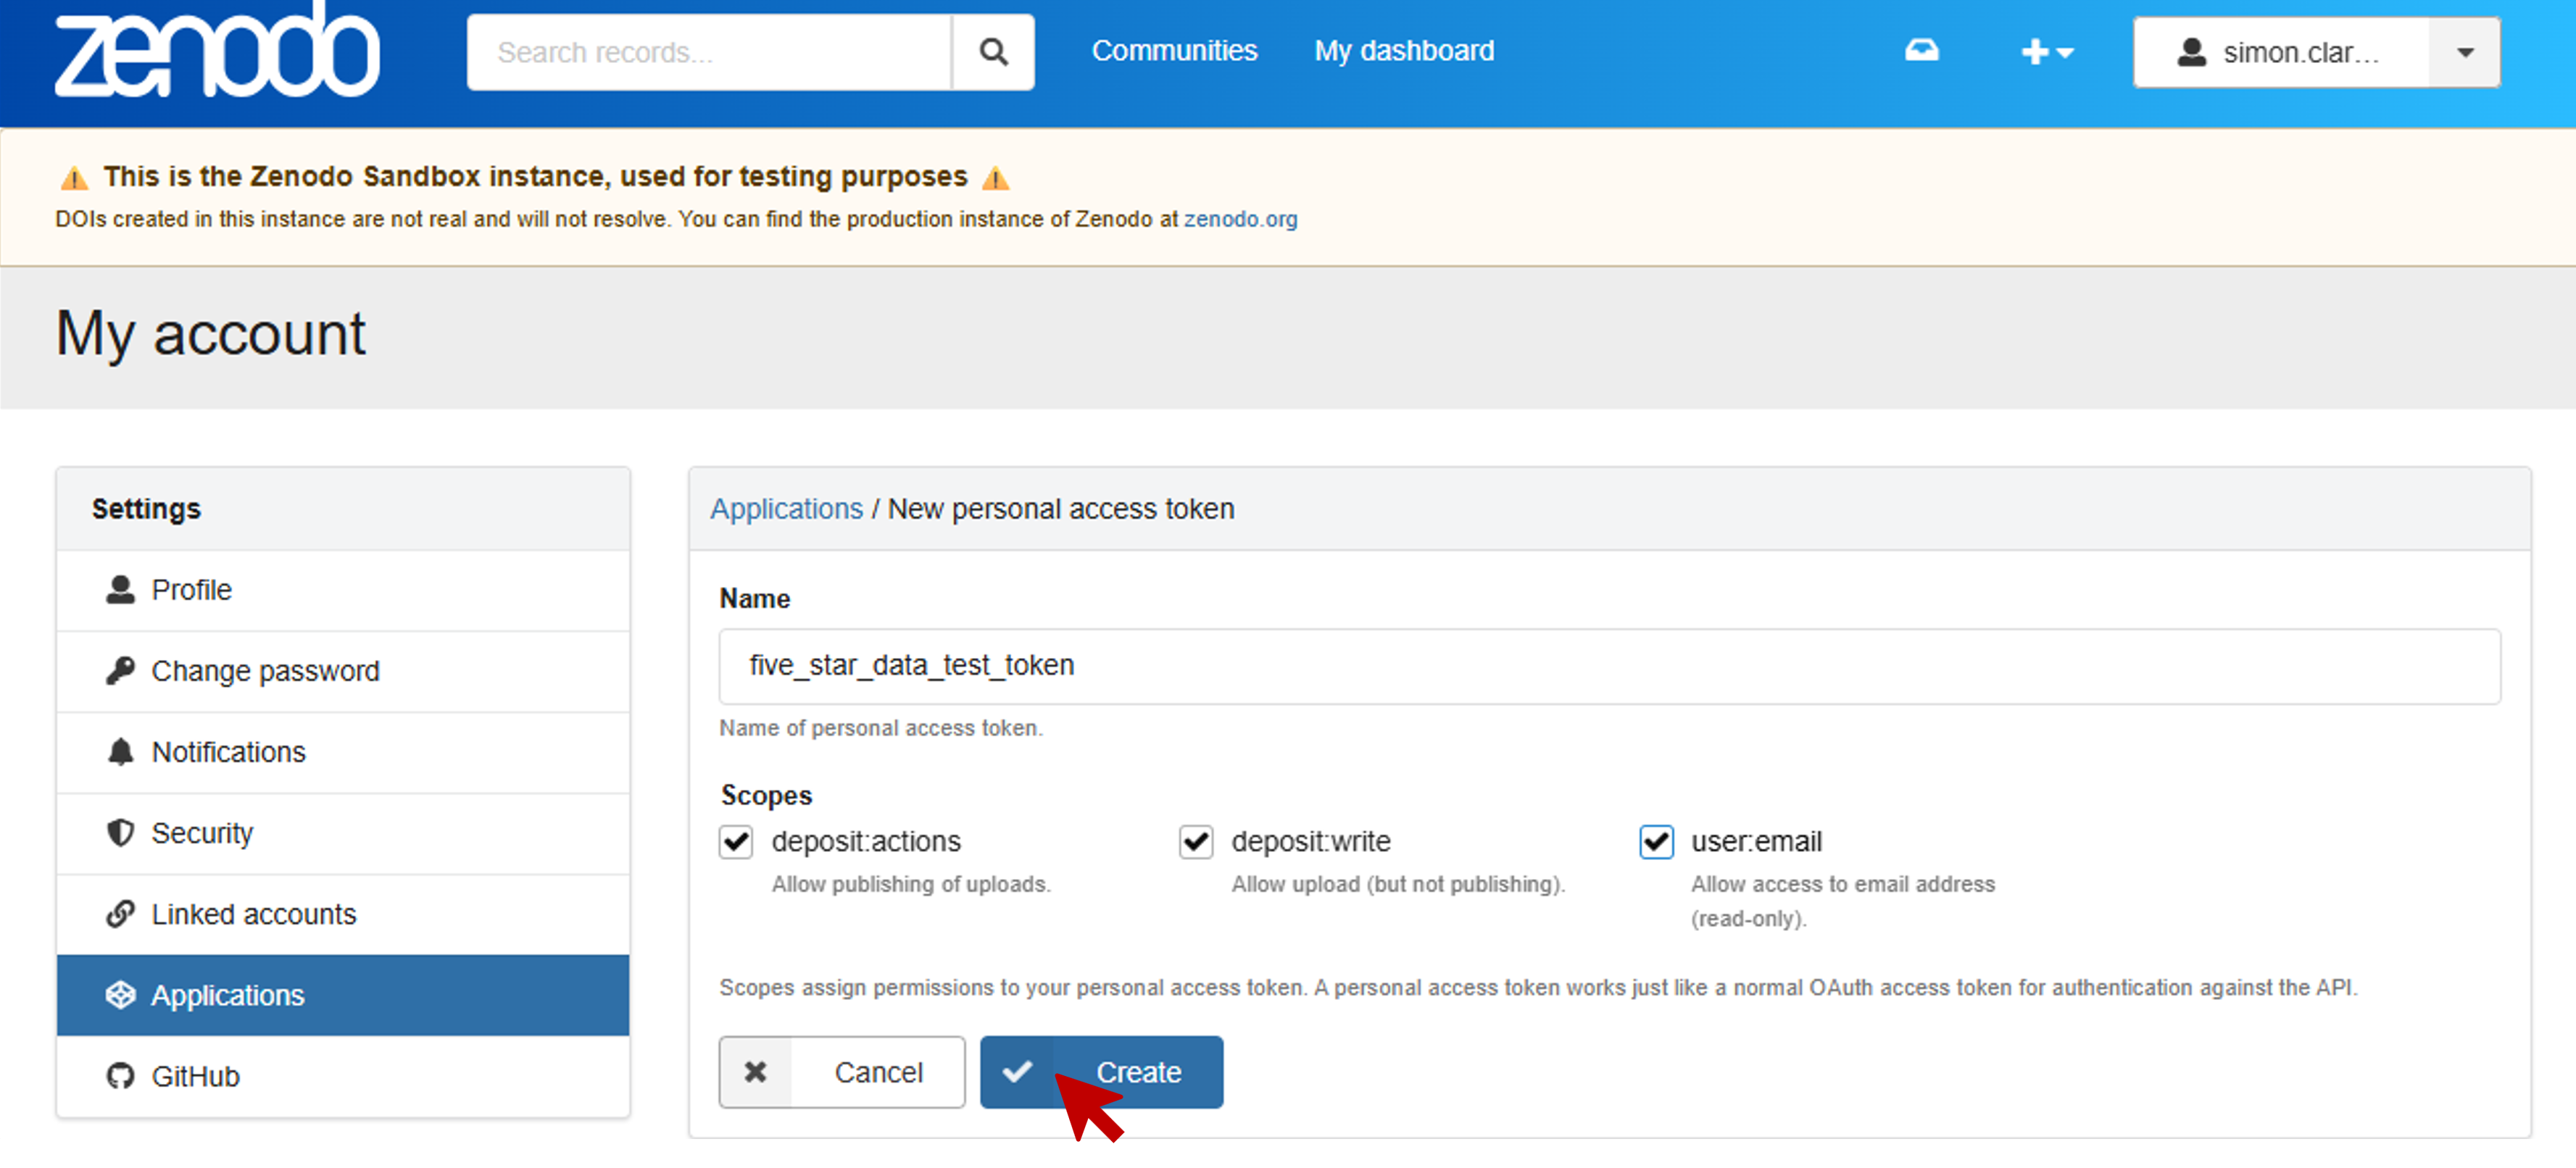The height and width of the screenshot is (1168, 2576).
Task: Click the Linked accounts chain icon
Action: tap(120, 914)
